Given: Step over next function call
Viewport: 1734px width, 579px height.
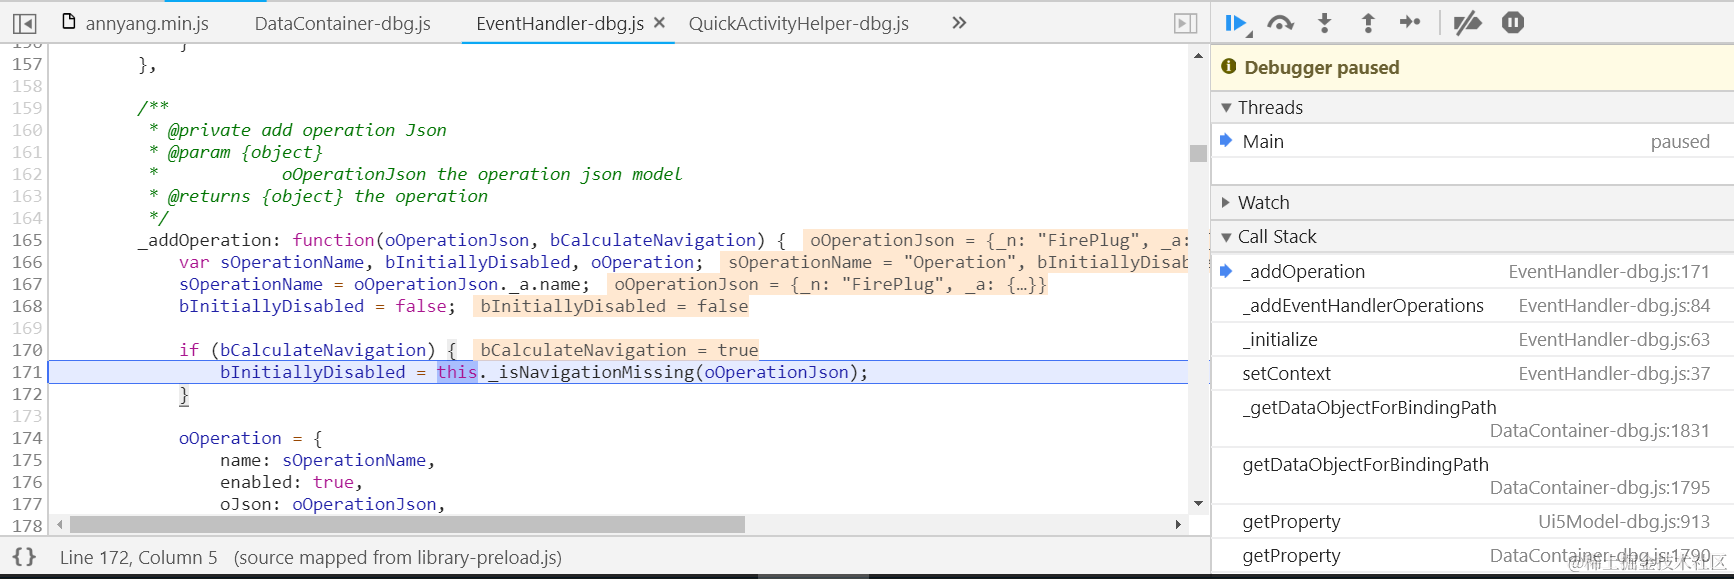Looking at the screenshot, I should 1280,23.
